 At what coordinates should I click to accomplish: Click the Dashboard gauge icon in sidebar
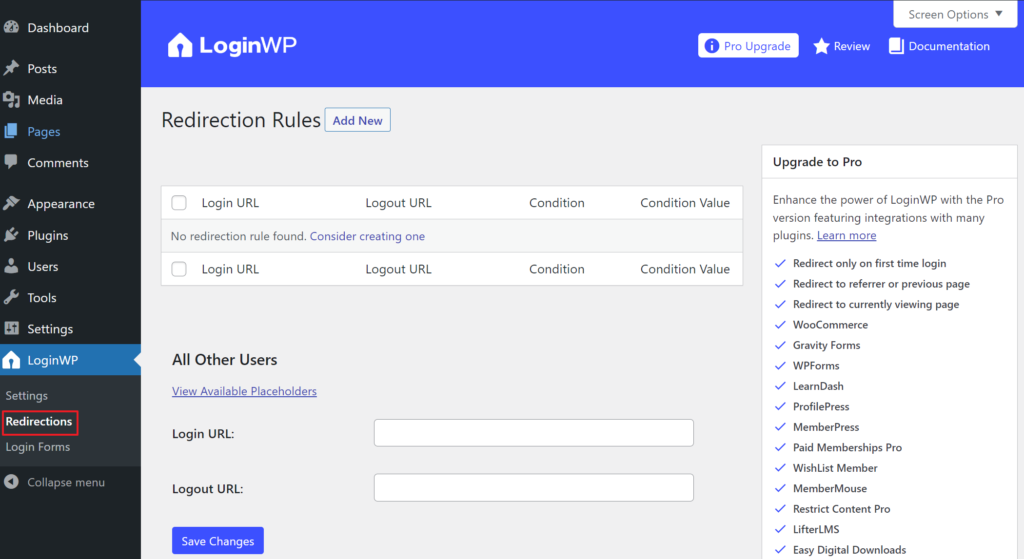click(11, 27)
